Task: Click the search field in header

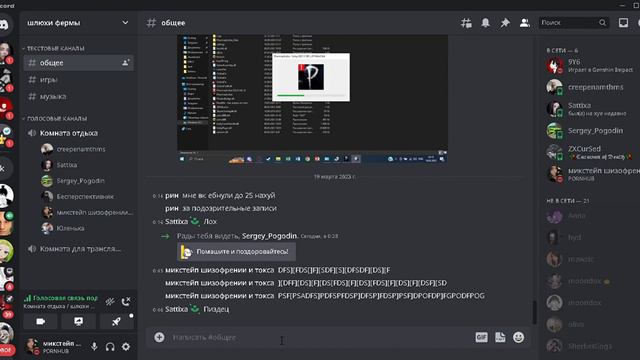Action: click(573, 23)
